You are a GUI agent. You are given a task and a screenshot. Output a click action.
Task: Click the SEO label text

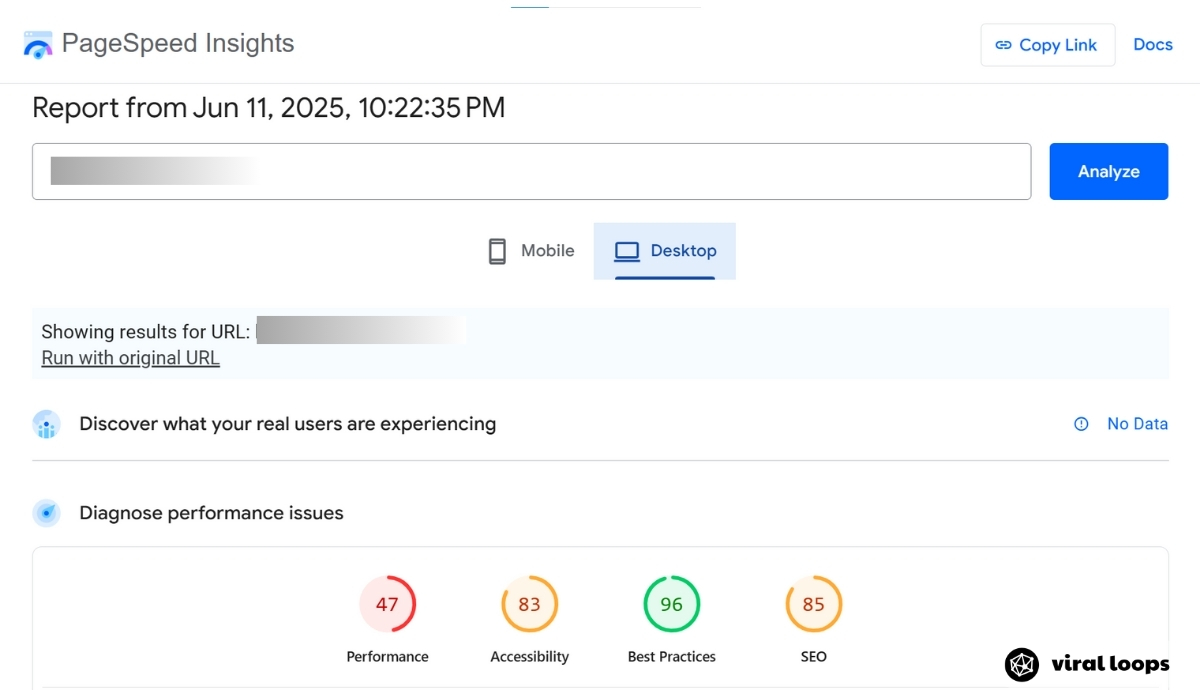[813, 657]
